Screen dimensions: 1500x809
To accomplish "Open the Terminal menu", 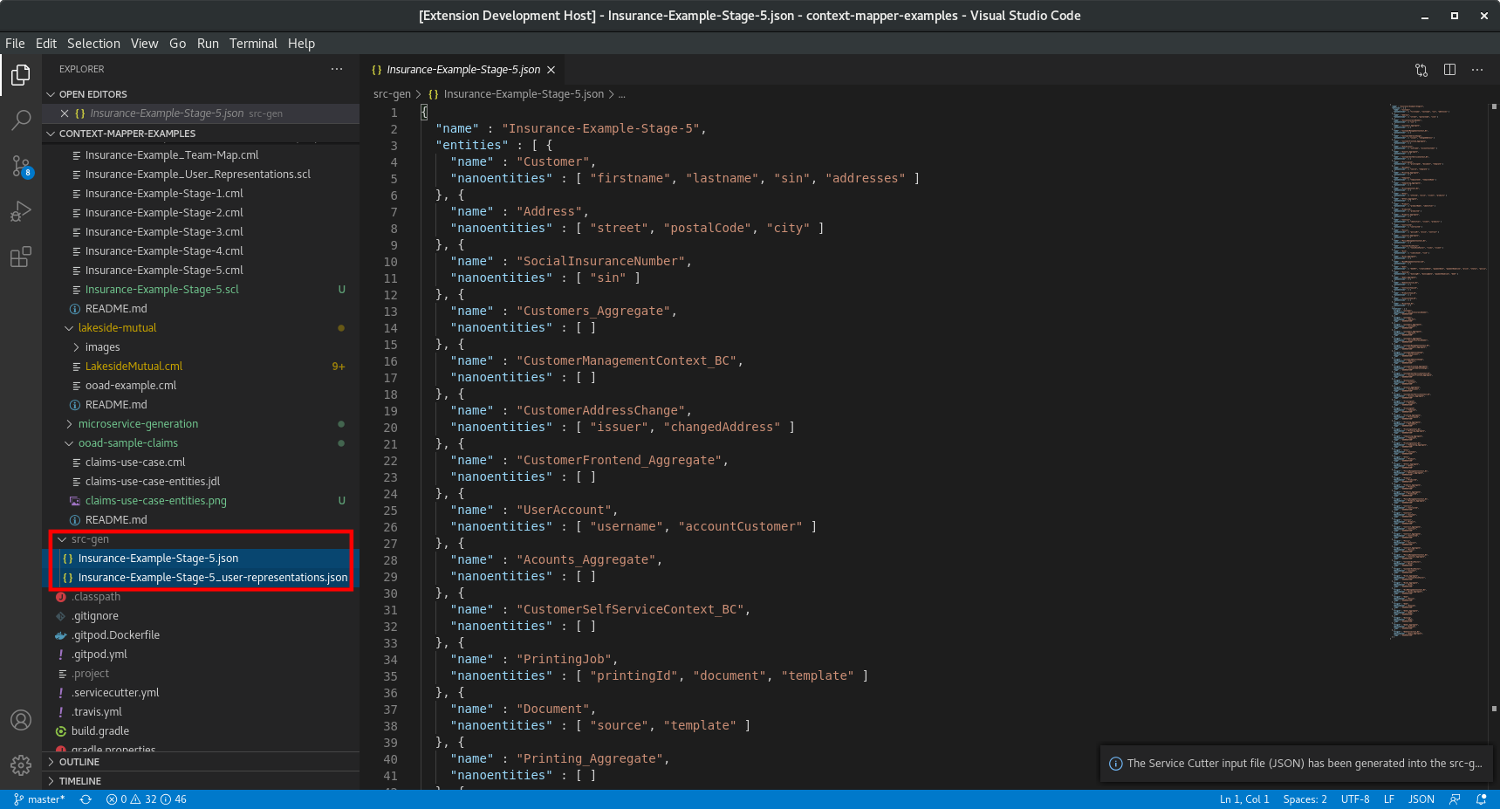I will click(253, 43).
